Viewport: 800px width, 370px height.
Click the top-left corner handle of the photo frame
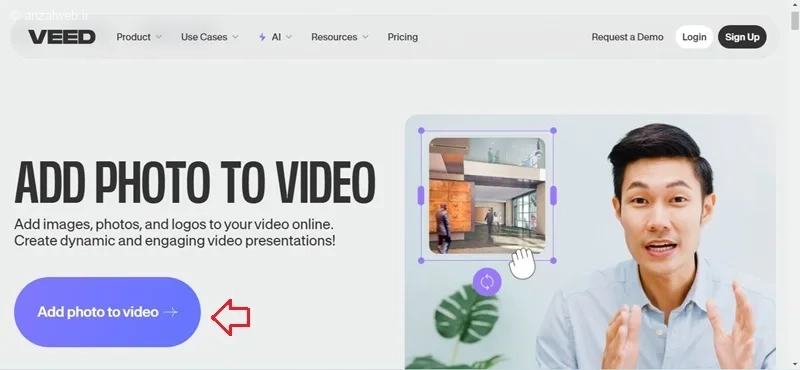pos(421,131)
